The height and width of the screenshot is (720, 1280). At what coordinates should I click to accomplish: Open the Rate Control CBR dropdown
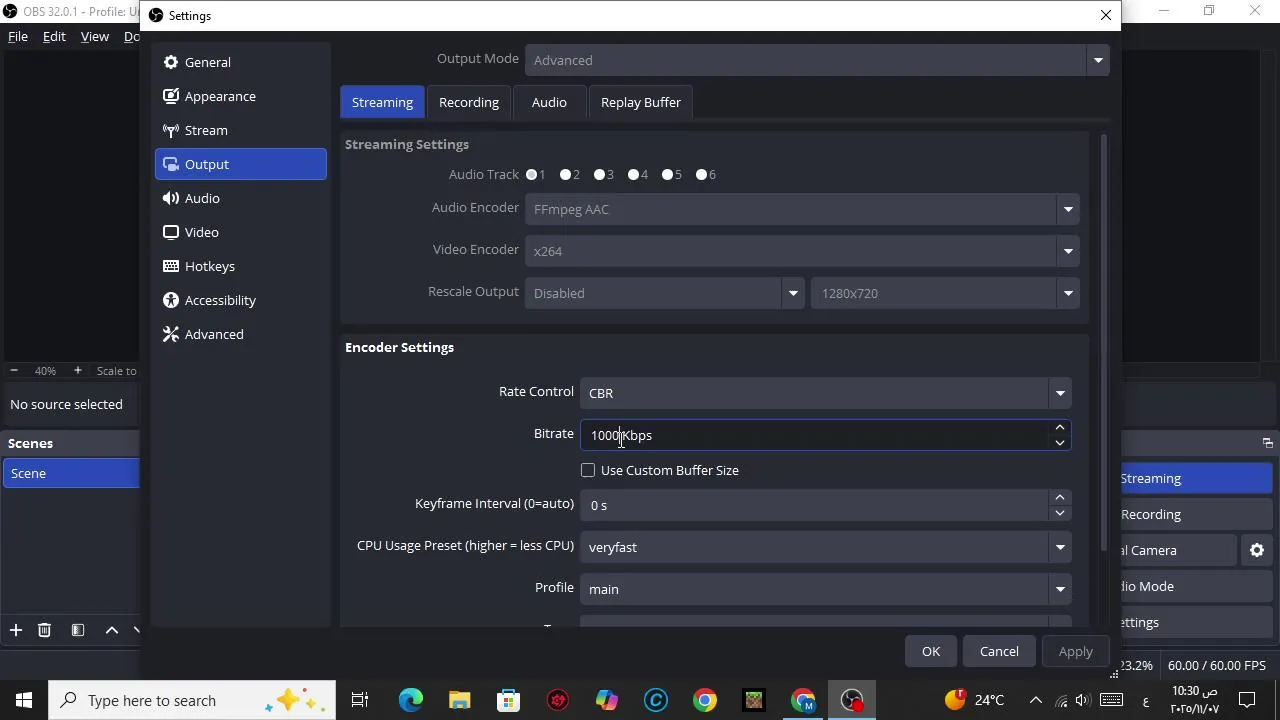point(825,393)
